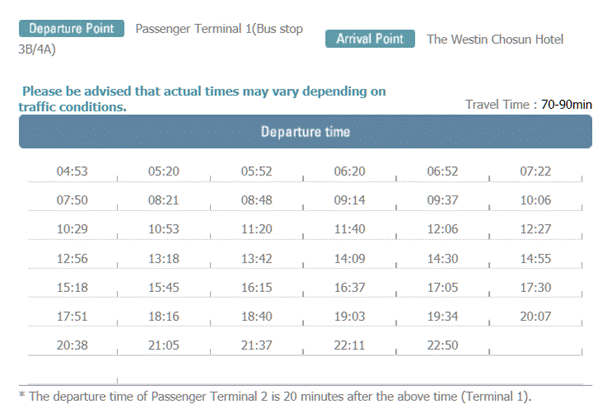Click the 20:07 departure time
Viewport: 612px width, 409px height.
click(536, 316)
